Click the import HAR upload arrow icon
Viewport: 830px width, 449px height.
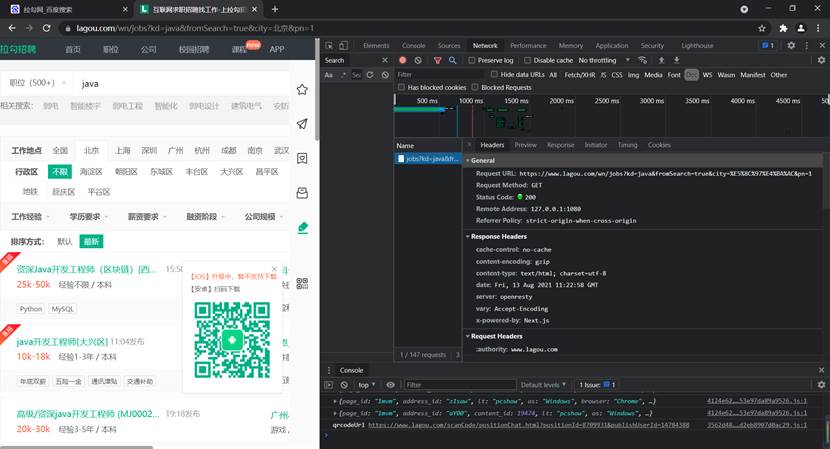(x=661, y=60)
